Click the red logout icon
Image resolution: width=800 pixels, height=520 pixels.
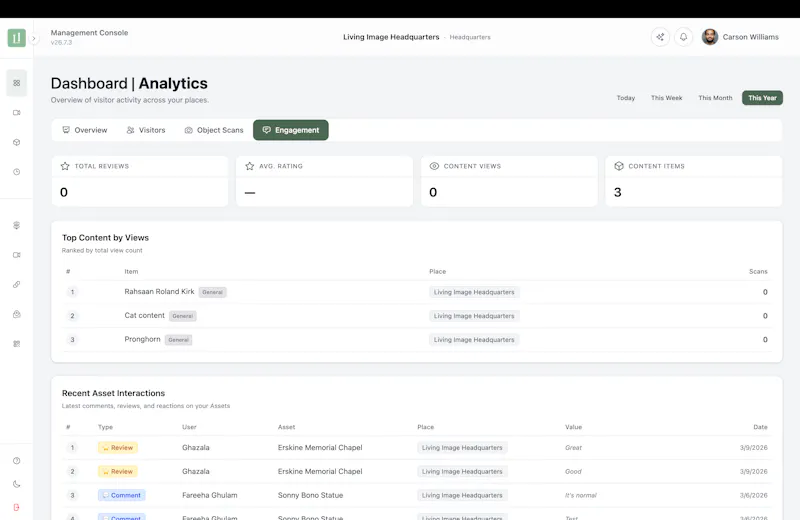(x=16, y=507)
